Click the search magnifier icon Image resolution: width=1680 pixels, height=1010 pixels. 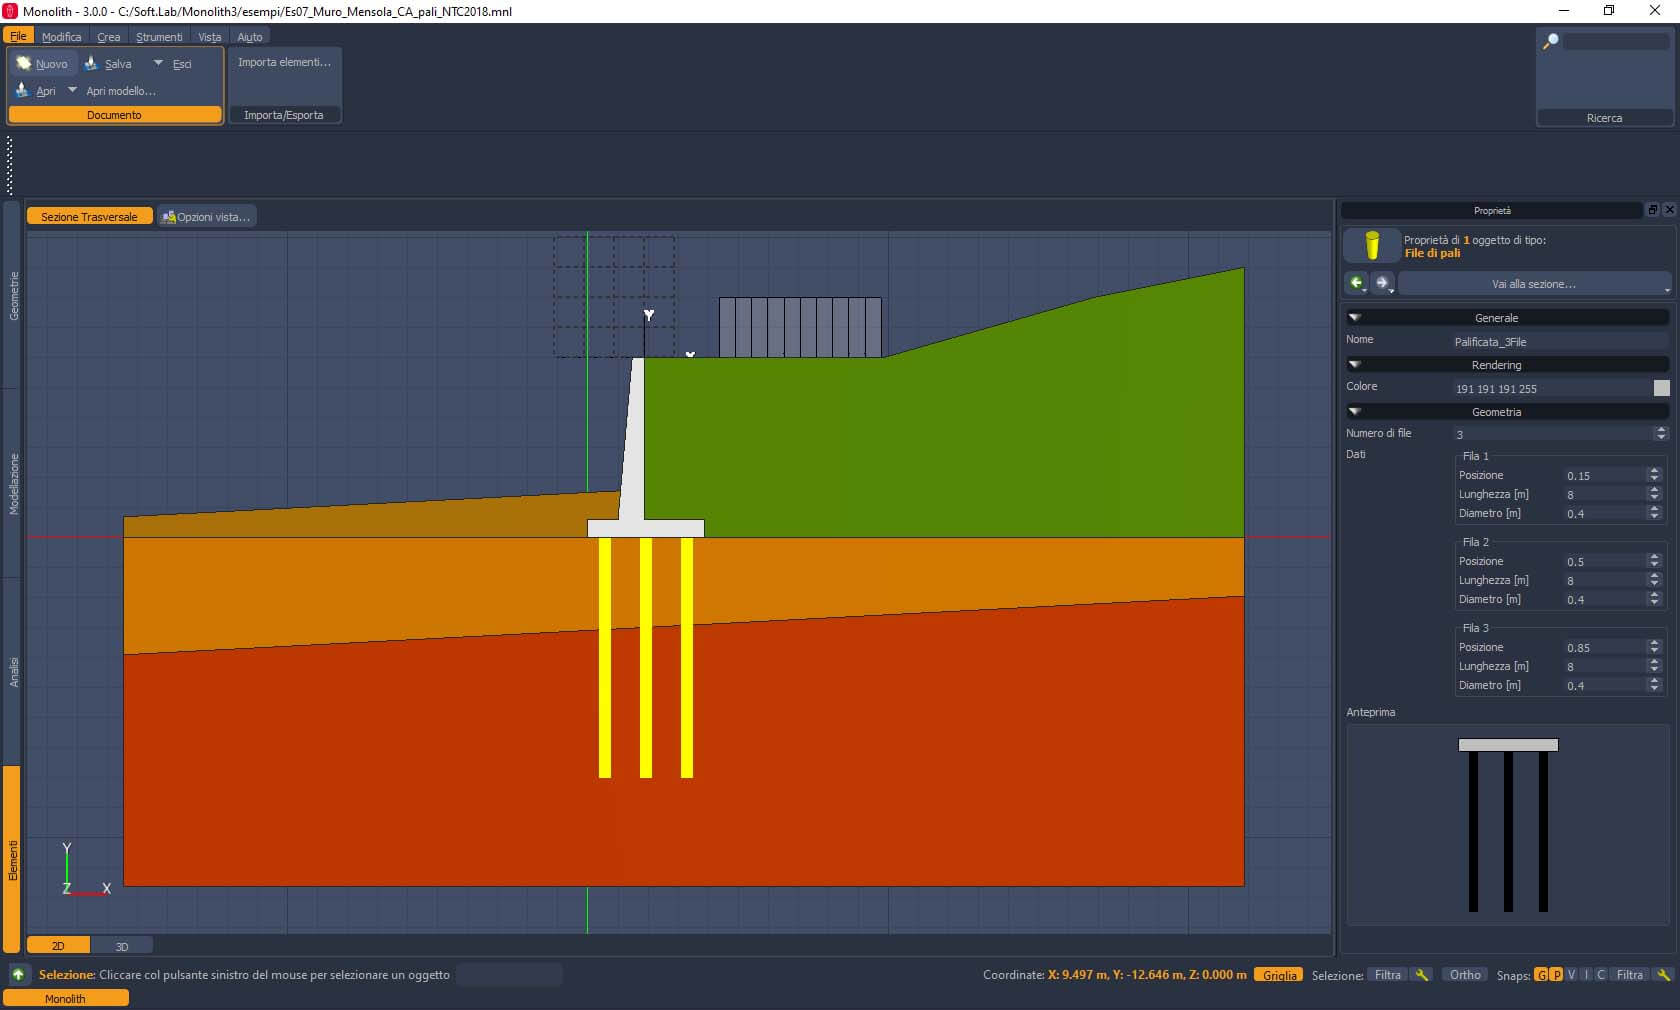point(1551,42)
